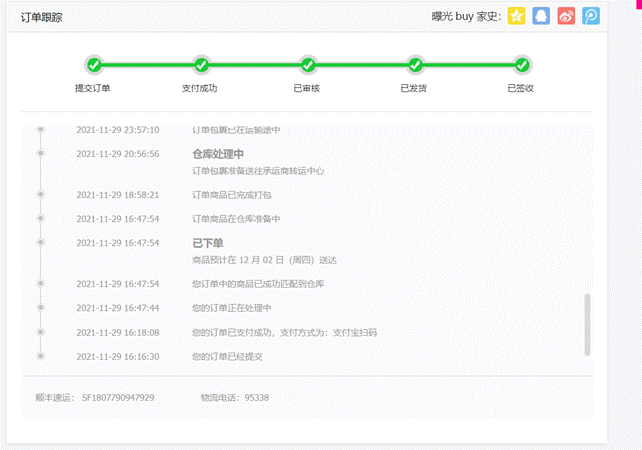Click the 已下单 status heading

(x=208, y=243)
